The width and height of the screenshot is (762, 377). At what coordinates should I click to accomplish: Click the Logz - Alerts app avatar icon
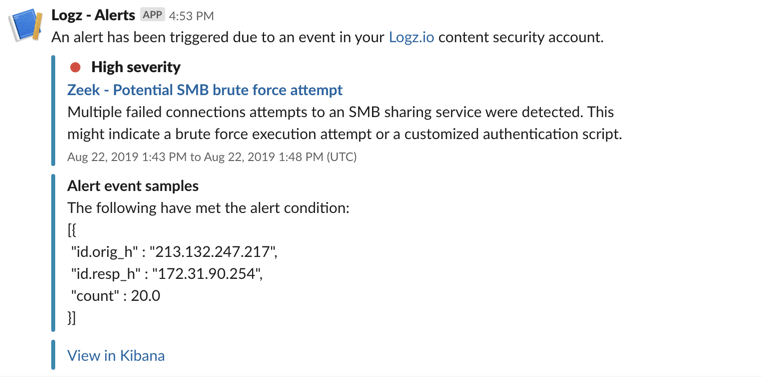(25, 25)
